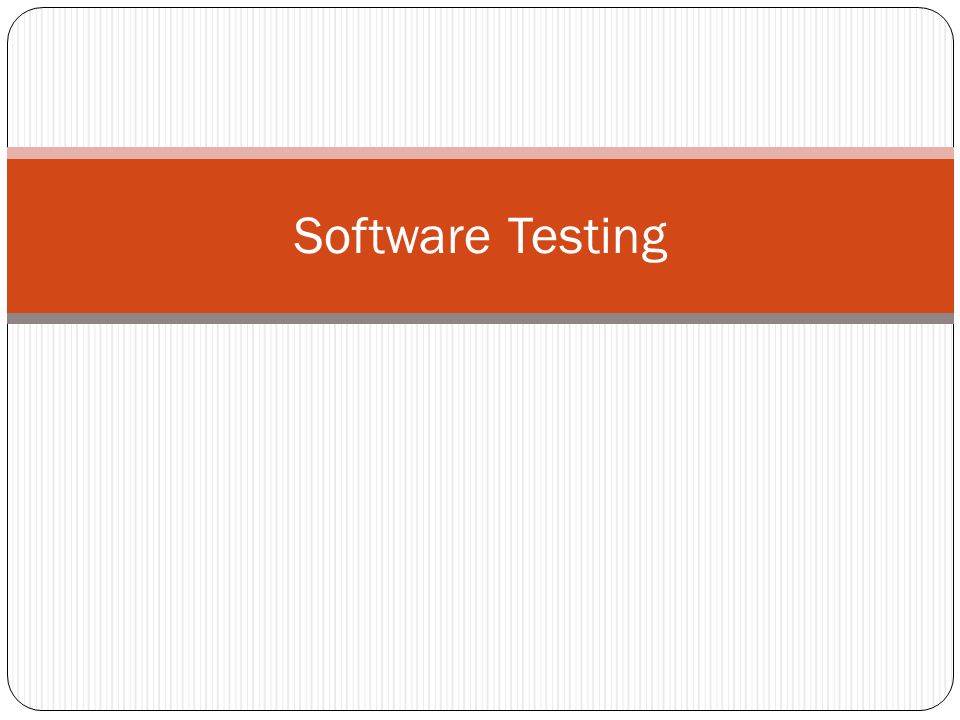Click the capital letter S in Software
This screenshot has height=720, width=960.
tap(308, 236)
